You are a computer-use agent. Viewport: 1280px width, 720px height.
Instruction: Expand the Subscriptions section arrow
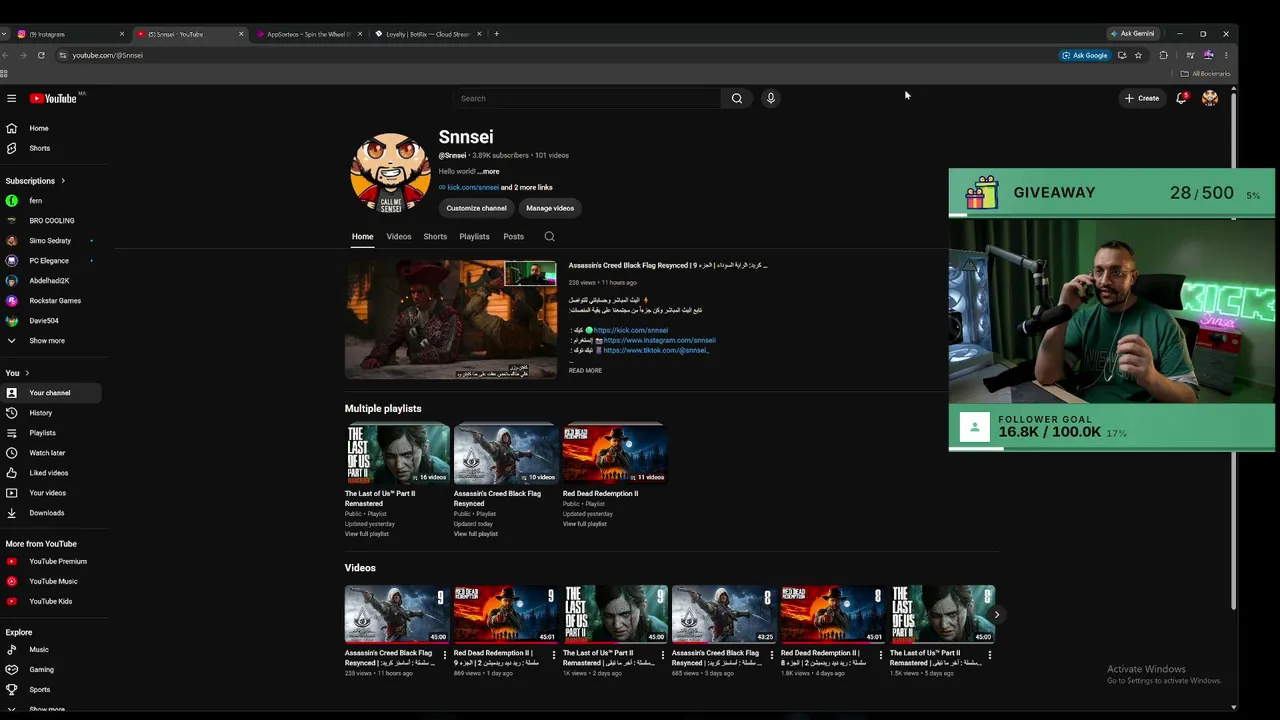(63, 181)
